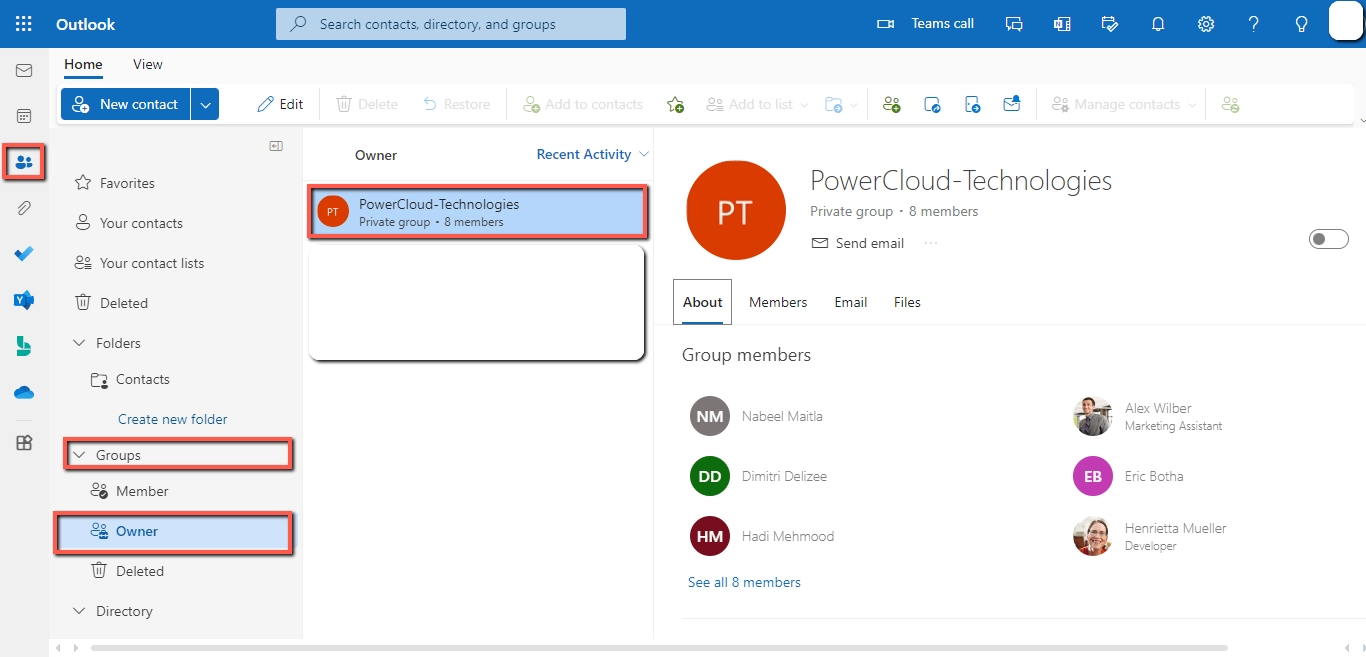Open See all 8 members link
The width and height of the screenshot is (1366, 657).
pos(744,582)
